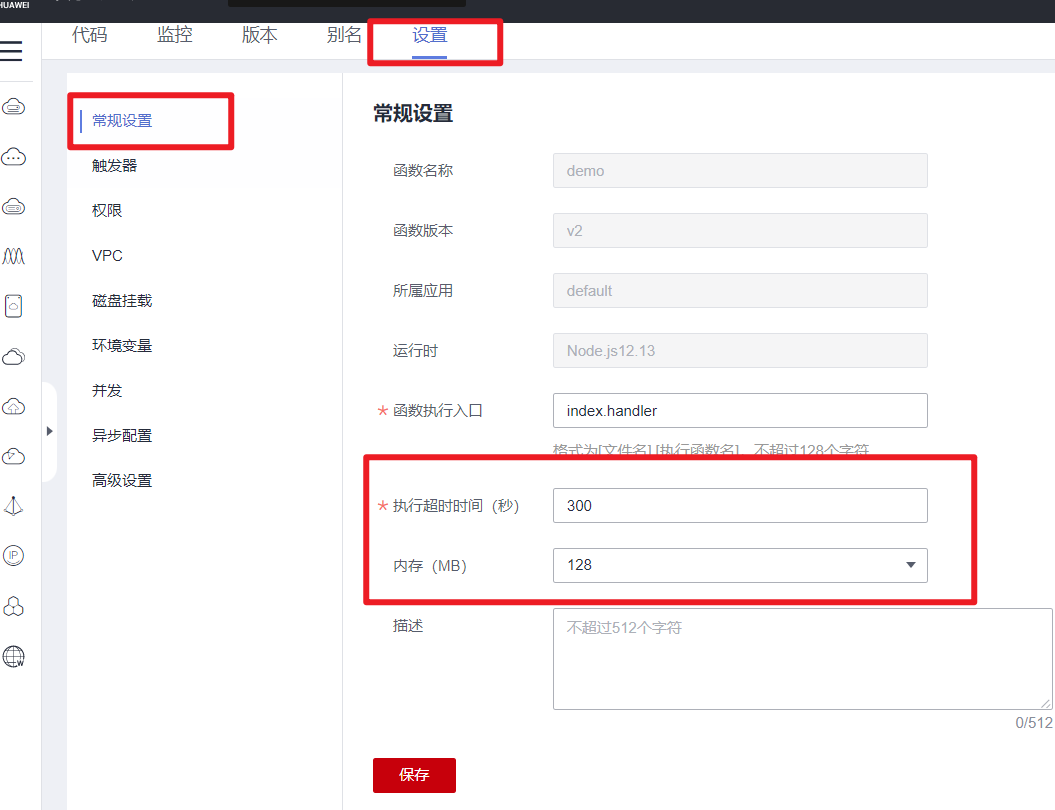
Task: Open 高级设置 in the settings menu
Action: (122, 481)
